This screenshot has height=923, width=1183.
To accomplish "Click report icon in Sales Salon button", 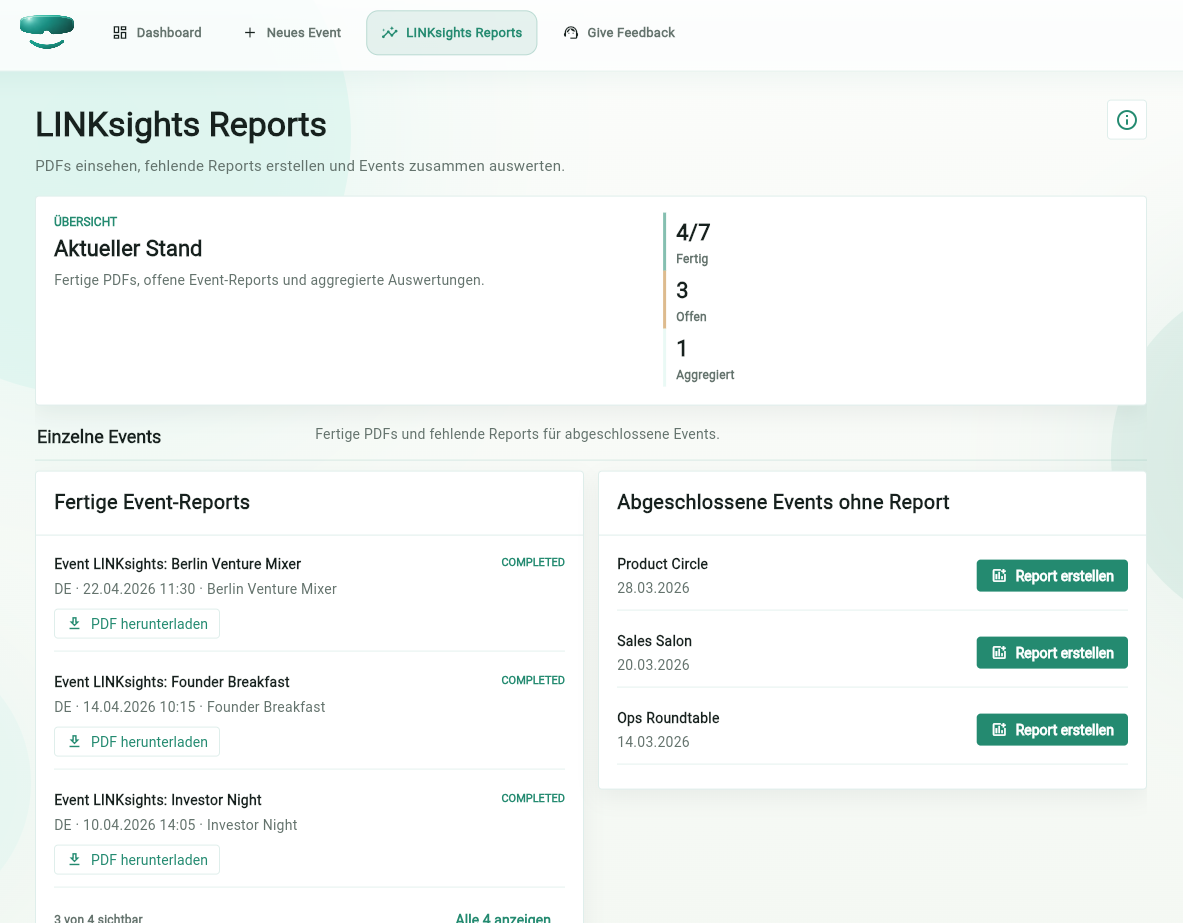I will pyautogui.click(x=999, y=653).
